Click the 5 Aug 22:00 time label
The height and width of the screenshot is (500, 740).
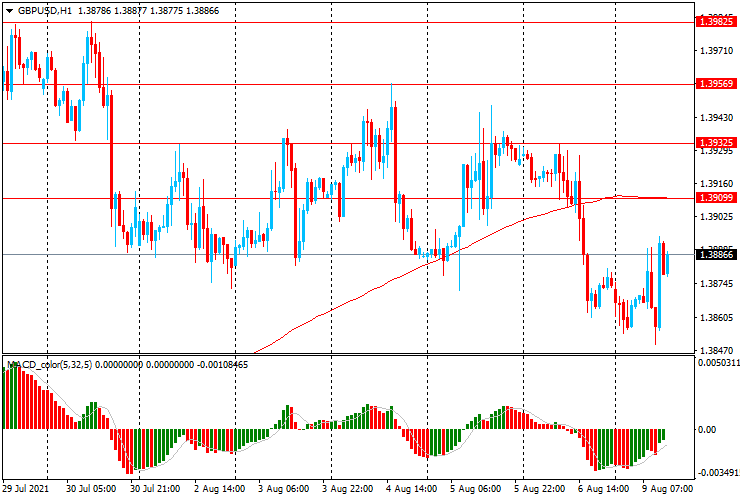point(539,488)
